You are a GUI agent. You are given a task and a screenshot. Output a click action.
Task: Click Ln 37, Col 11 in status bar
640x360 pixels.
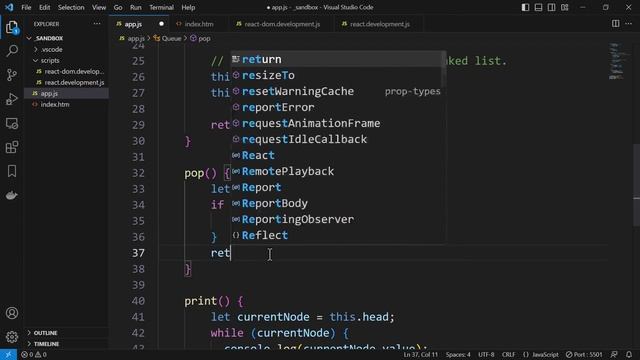(420, 355)
